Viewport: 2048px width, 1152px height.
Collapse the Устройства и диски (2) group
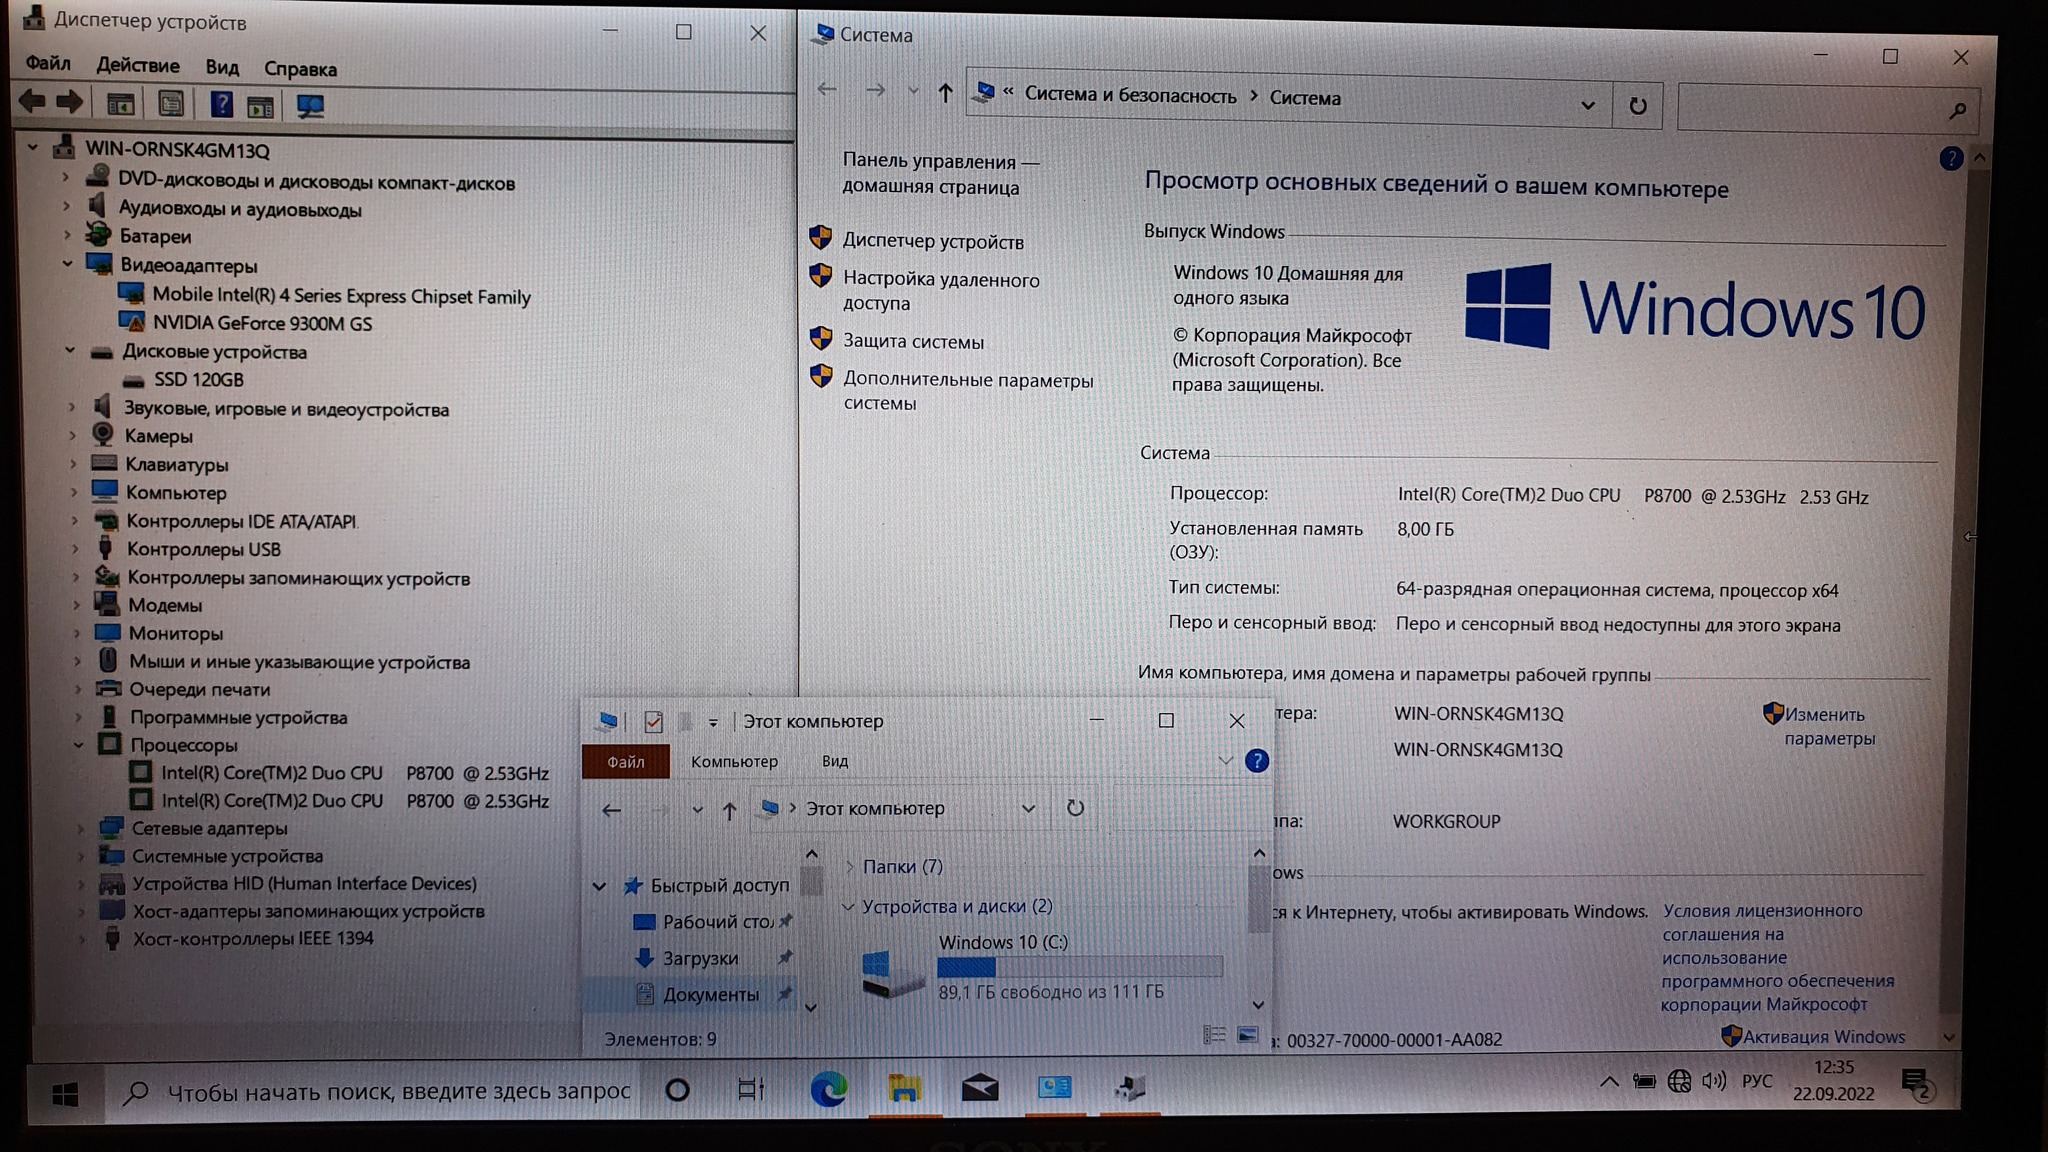tap(848, 906)
